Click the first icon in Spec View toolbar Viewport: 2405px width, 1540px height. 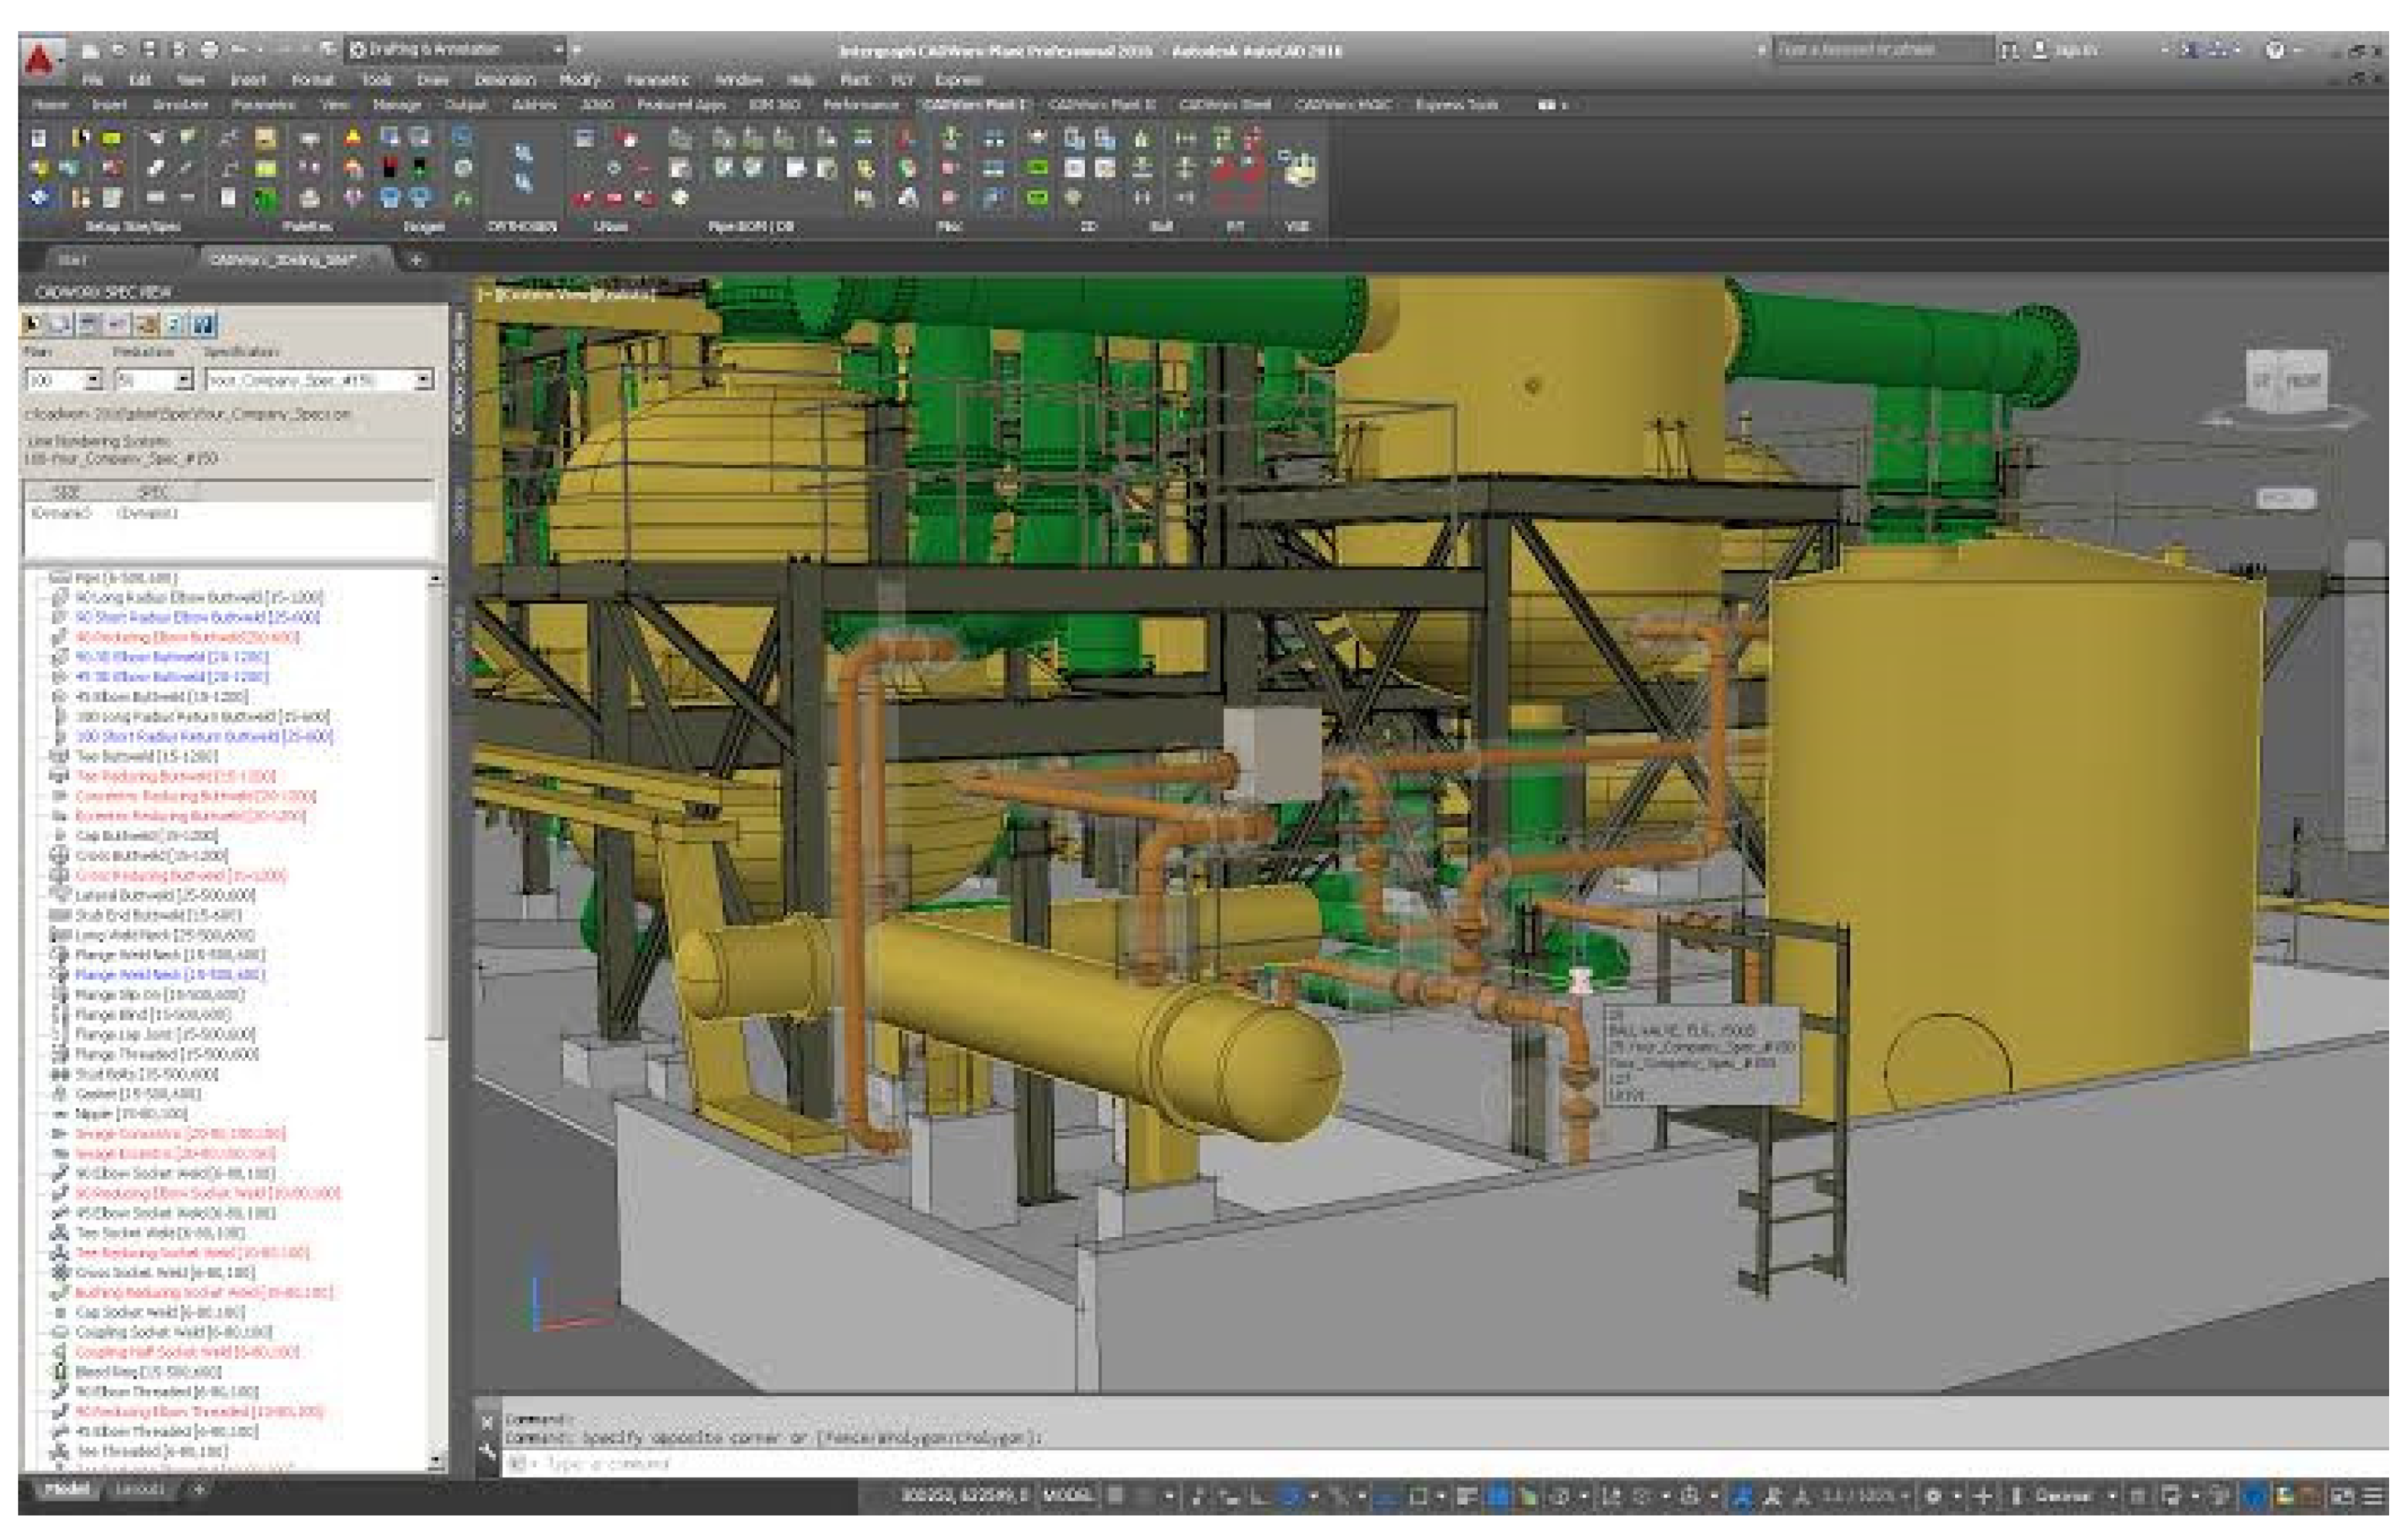point(33,324)
